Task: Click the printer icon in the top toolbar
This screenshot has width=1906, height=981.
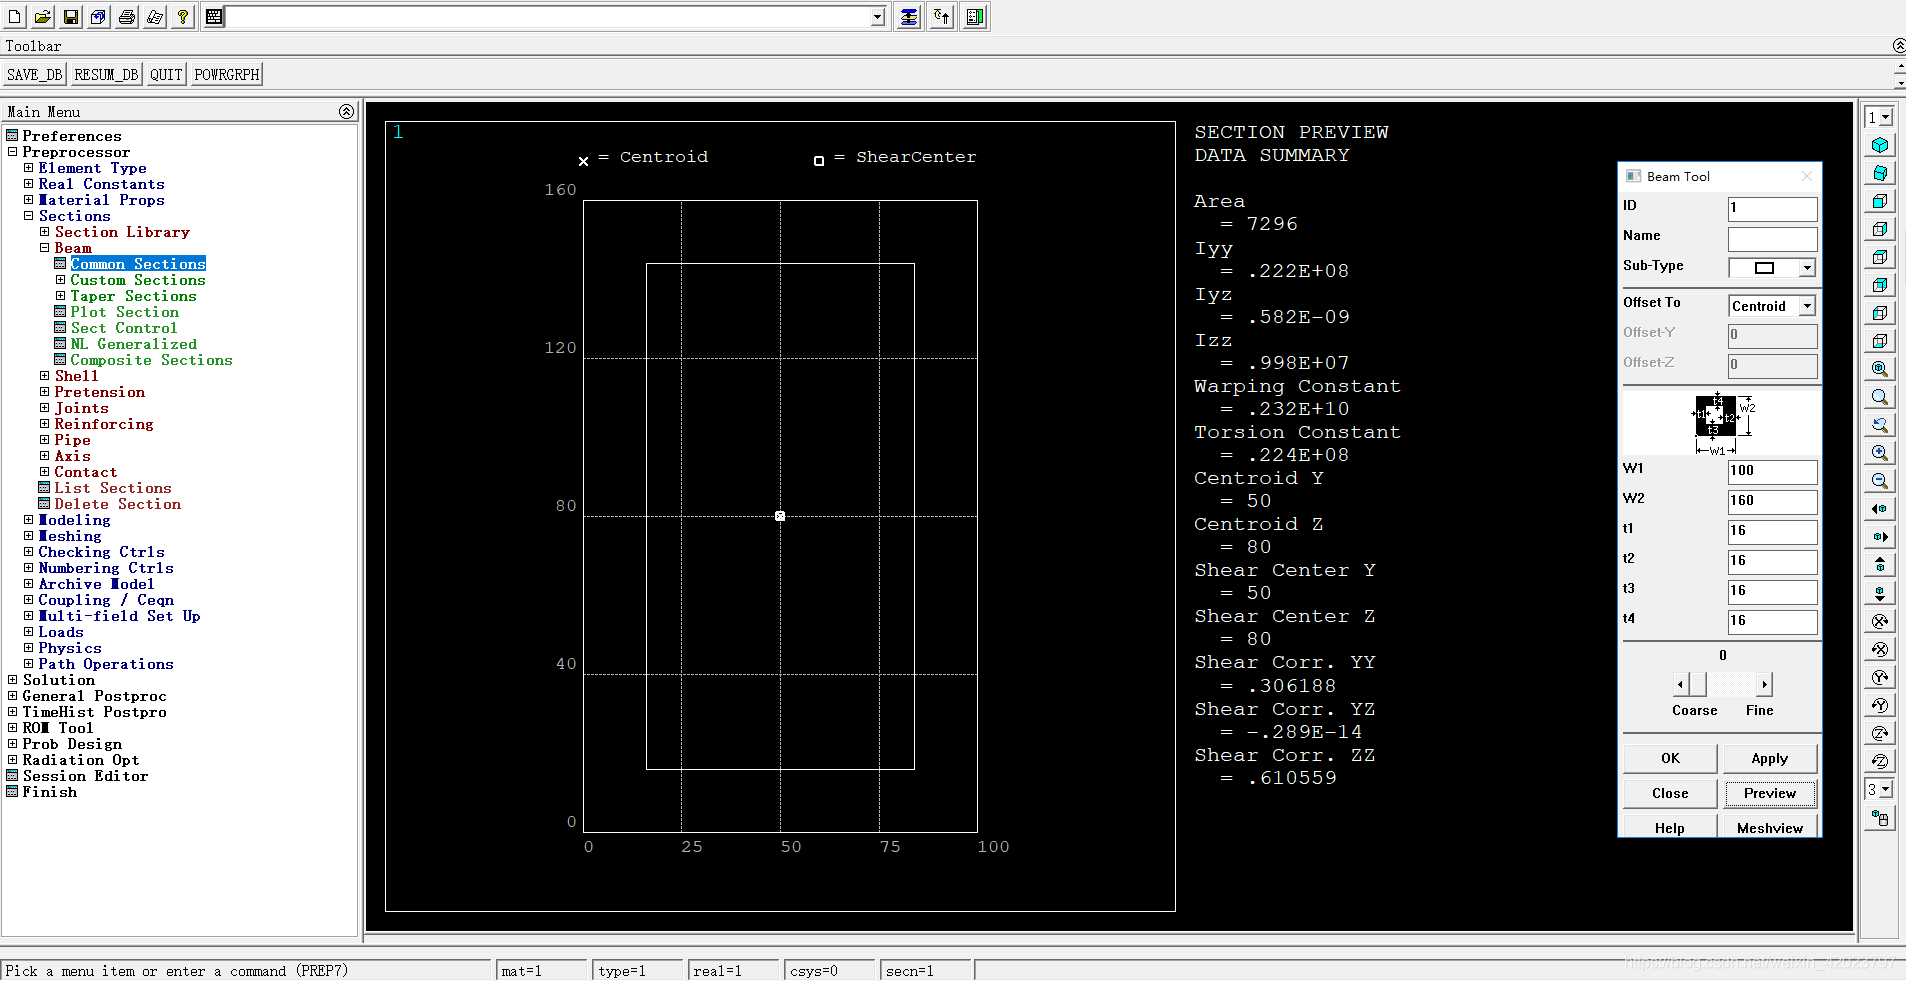Action: 127,16
